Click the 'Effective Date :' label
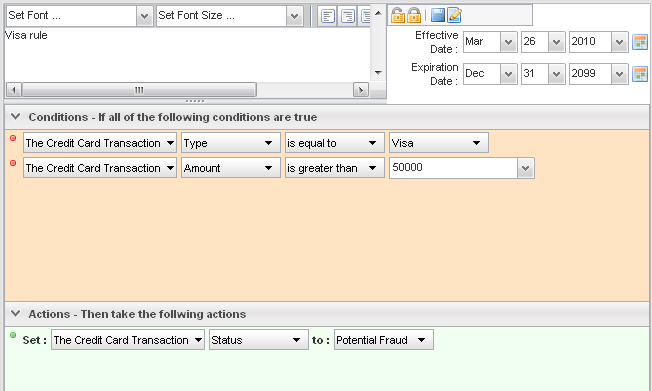 pyautogui.click(x=437, y=42)
